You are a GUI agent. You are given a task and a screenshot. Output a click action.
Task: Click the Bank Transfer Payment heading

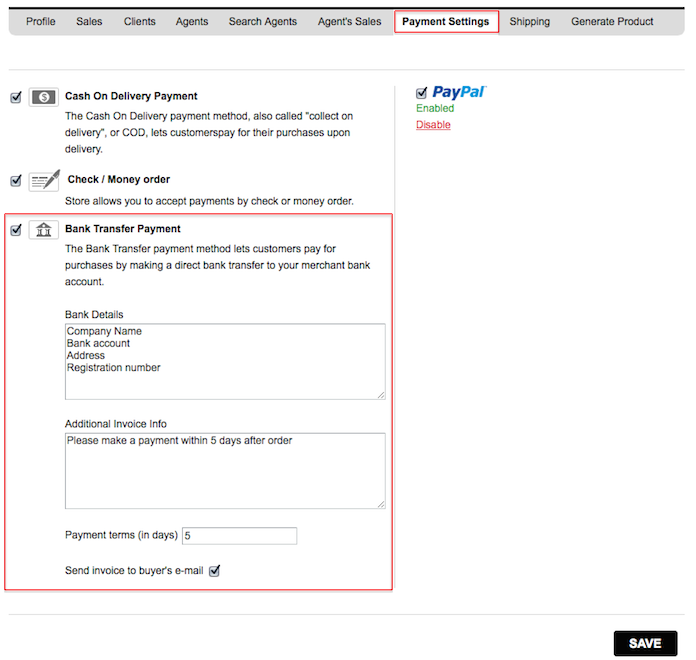coord(123,229)
